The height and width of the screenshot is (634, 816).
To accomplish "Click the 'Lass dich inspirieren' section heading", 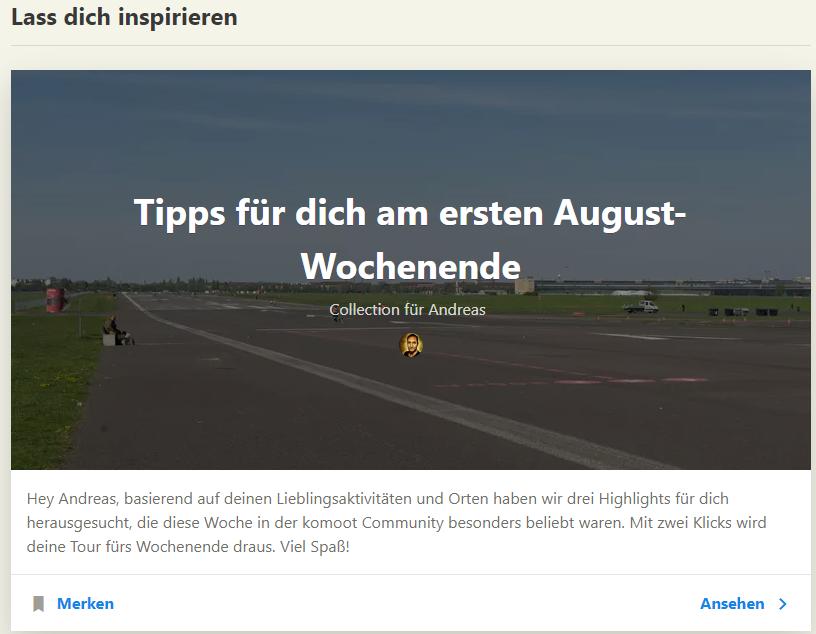I will (124, 17).
